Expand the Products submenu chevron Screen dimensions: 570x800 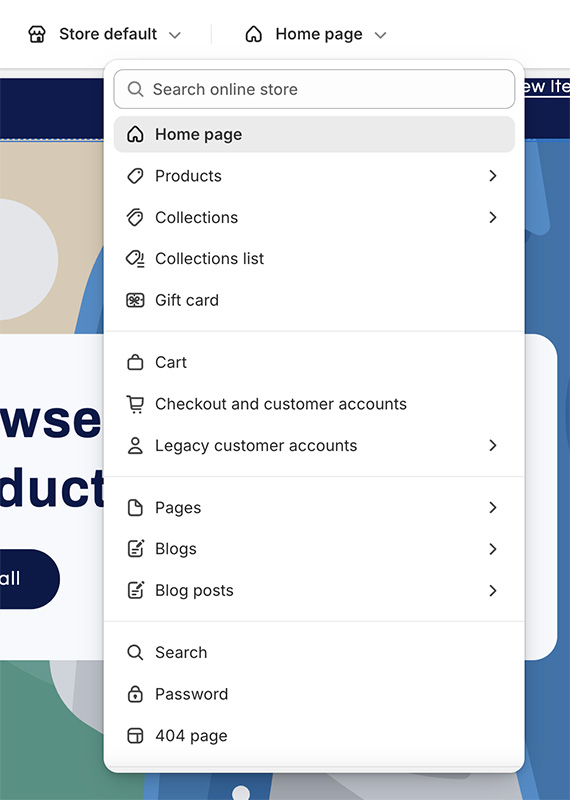pos(492,176)
